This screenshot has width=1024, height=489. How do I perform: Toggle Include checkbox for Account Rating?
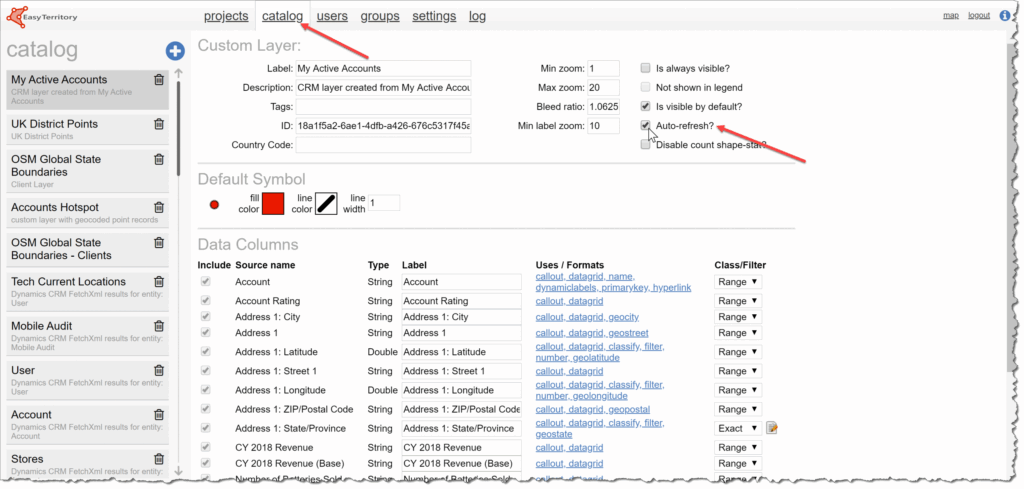tap(206, 301)
